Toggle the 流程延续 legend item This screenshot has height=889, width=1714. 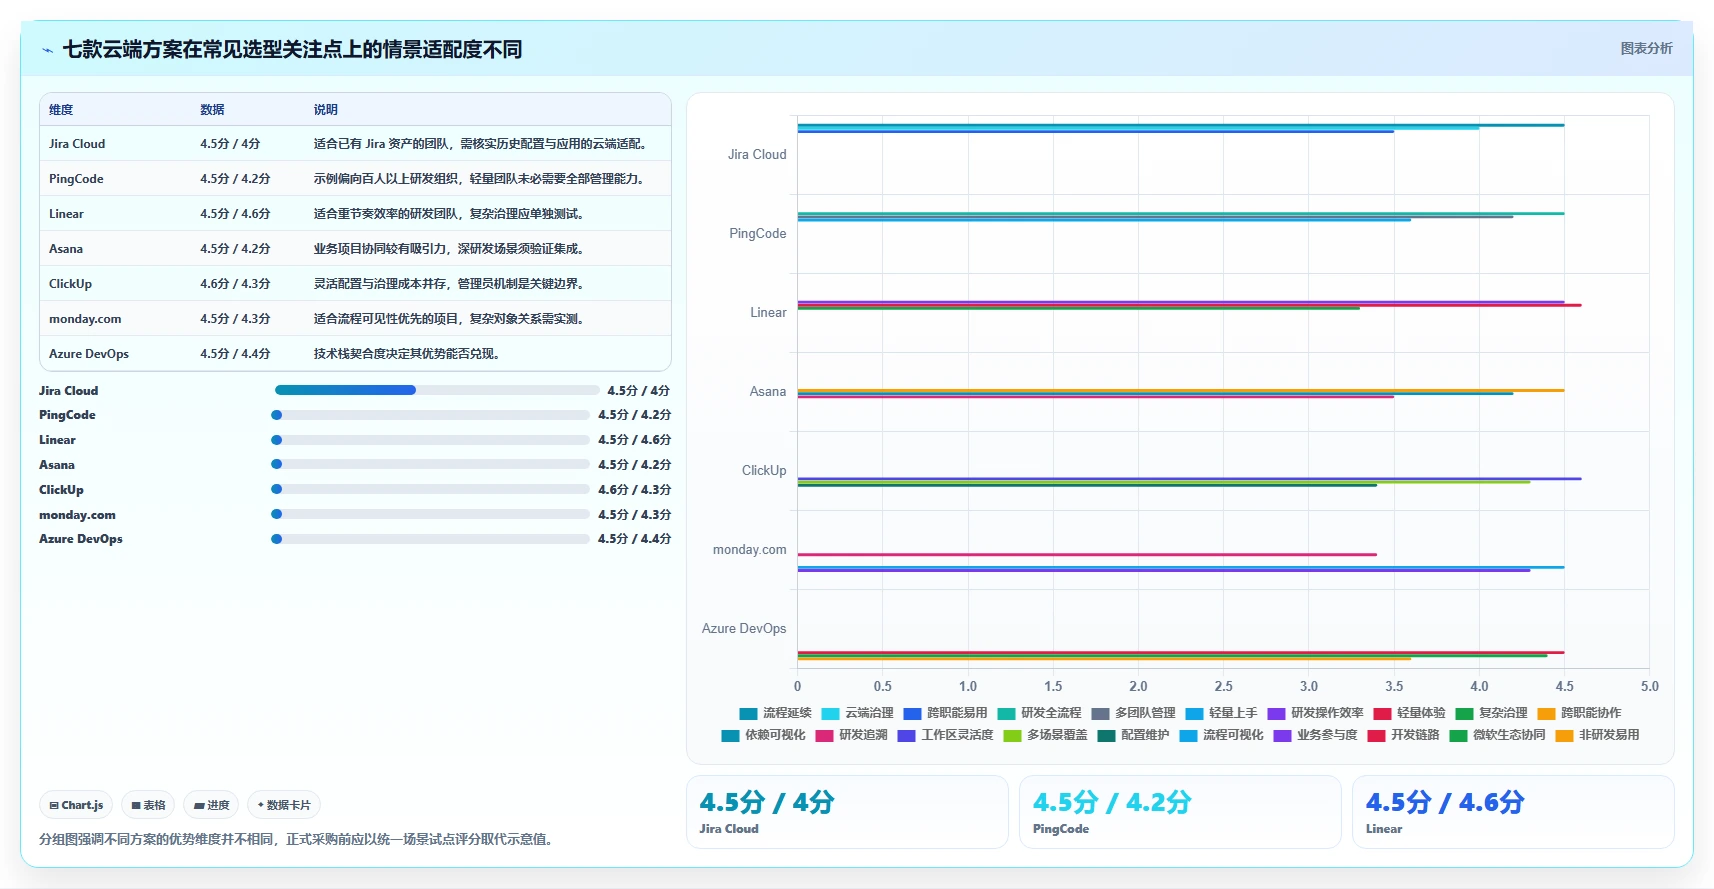click(775, 713)
